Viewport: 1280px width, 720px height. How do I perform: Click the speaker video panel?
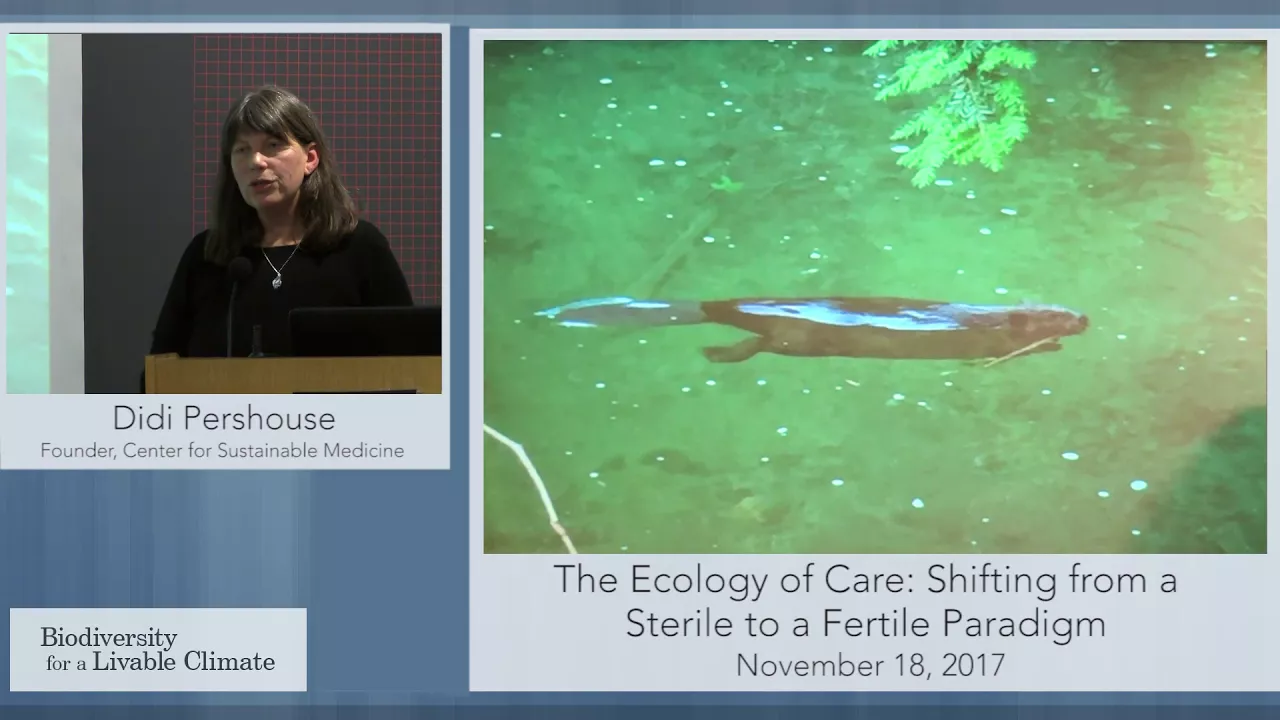(x=224, y=213)
